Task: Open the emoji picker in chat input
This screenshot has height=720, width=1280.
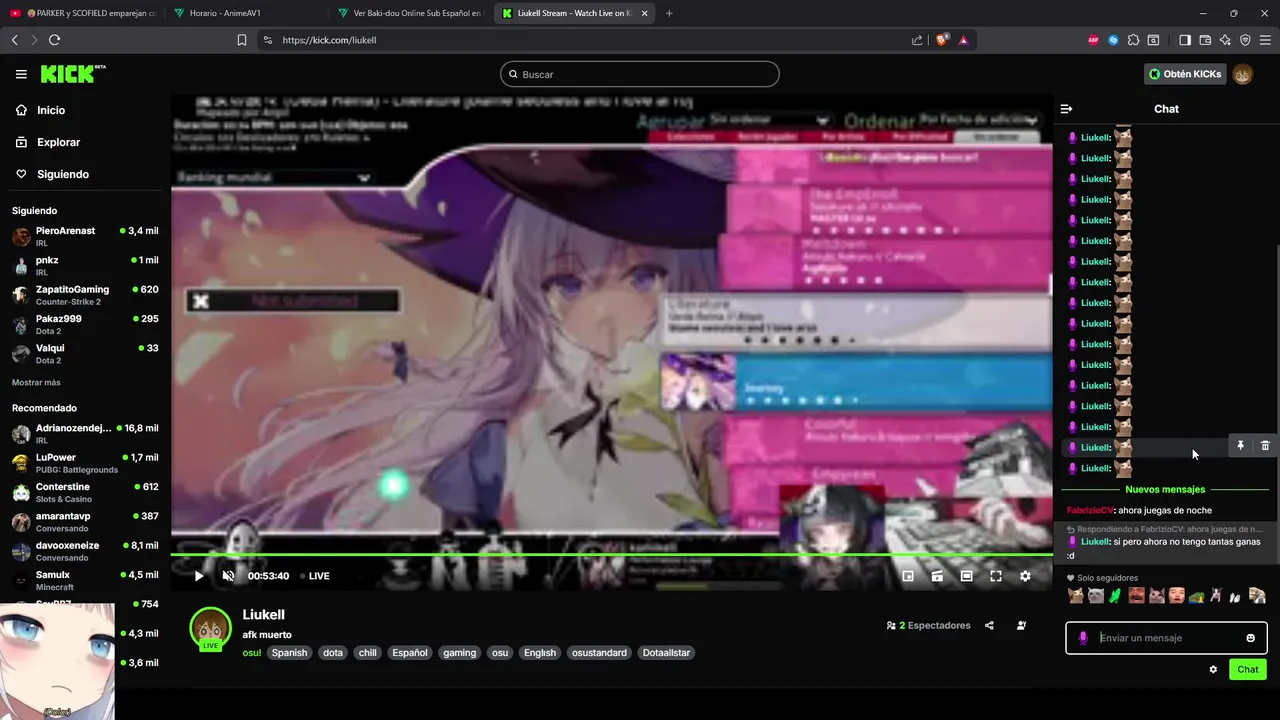Action: 1250,638
